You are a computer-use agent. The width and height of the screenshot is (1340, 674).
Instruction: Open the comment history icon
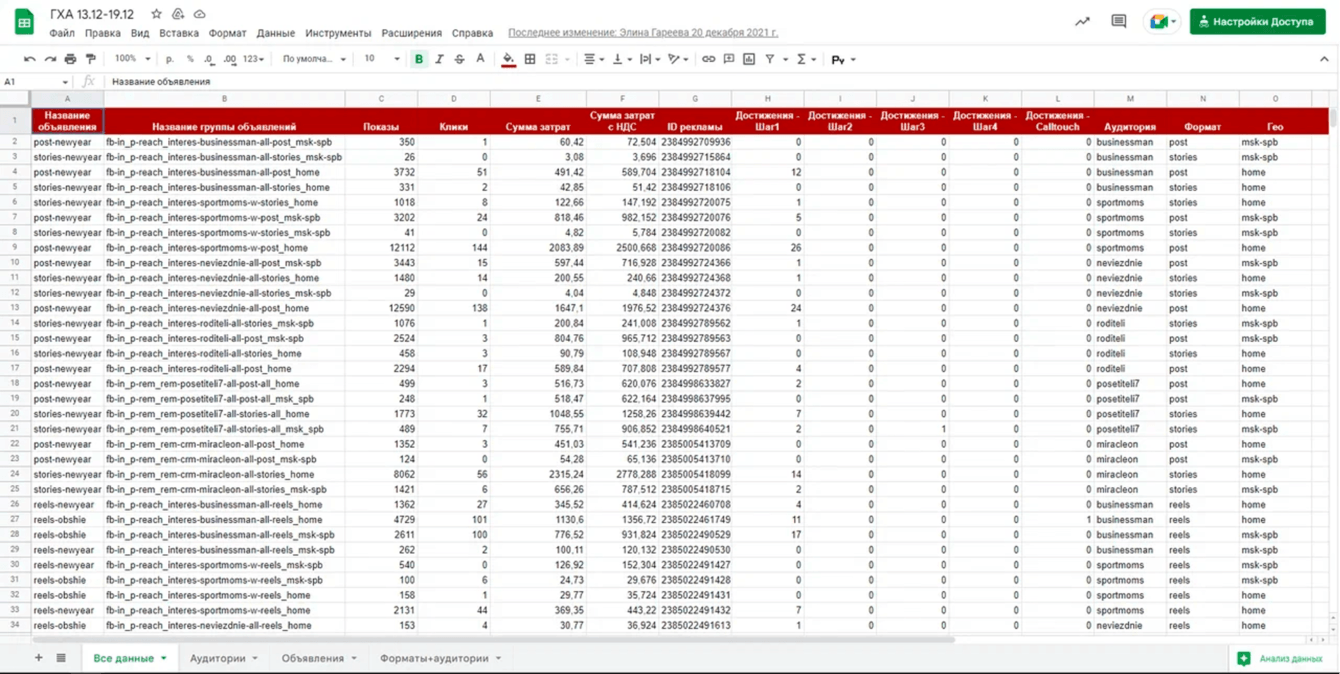[x=1118, y=21]
